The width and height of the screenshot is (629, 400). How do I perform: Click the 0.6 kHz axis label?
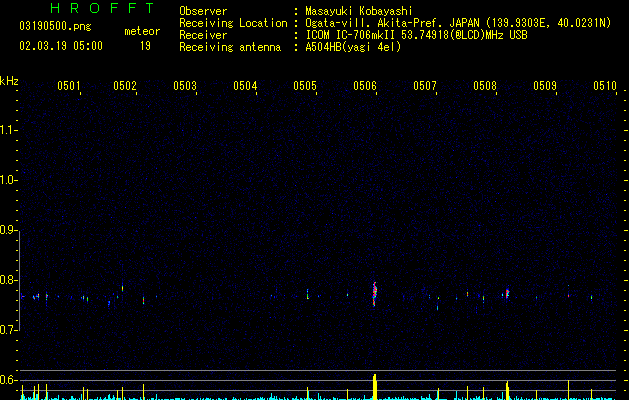tap(8, 380)
